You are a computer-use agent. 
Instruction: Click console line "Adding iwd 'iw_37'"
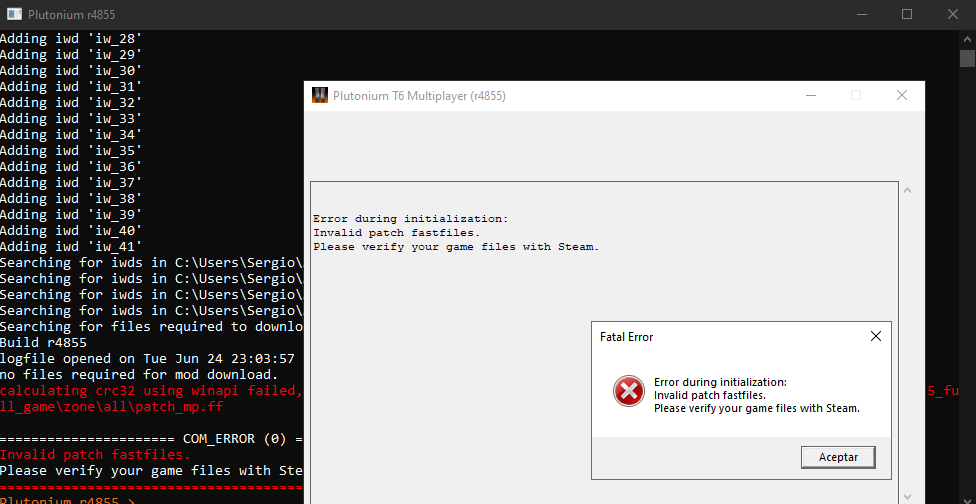pos(71,182)
